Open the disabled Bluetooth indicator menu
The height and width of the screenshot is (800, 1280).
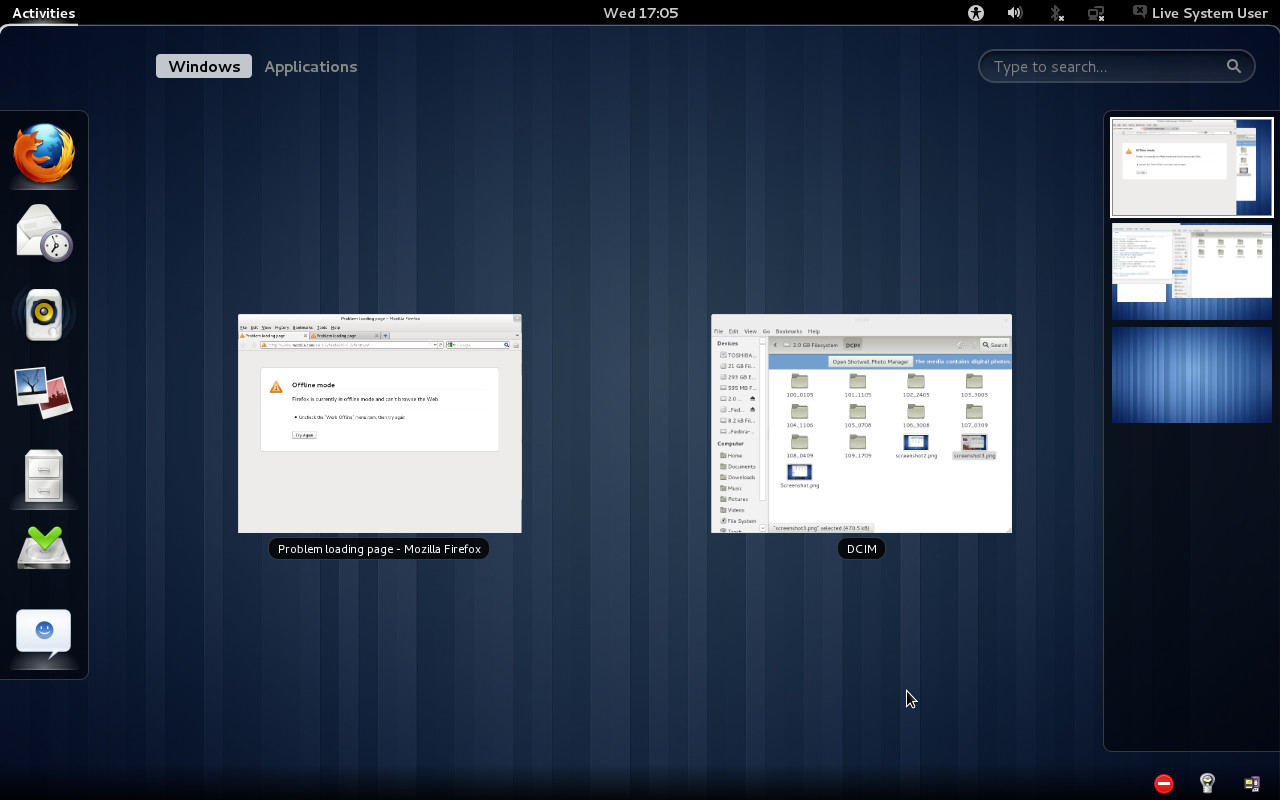pyautogui.click(x=1056, y=13)
